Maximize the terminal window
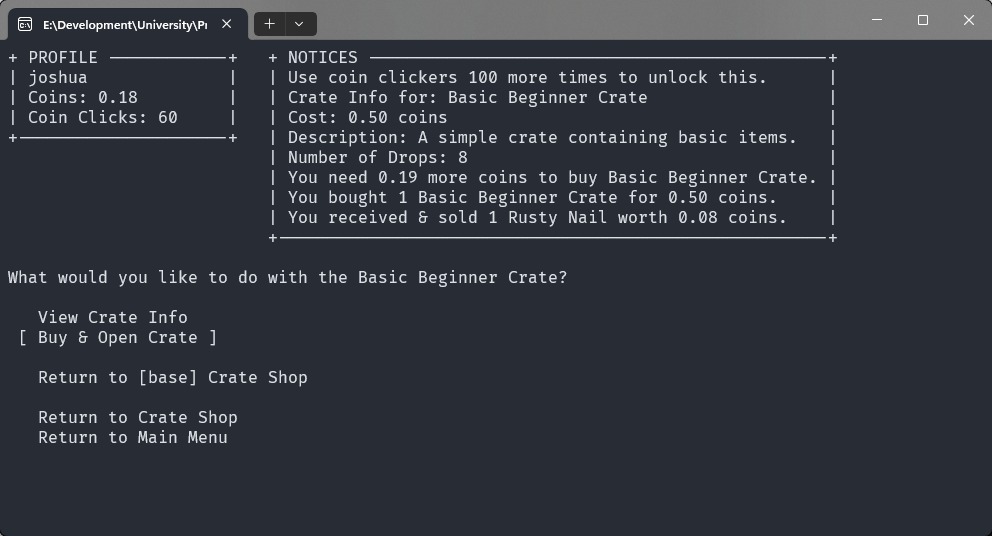Viewport: 992px width, 536px height. coord(923,20)
